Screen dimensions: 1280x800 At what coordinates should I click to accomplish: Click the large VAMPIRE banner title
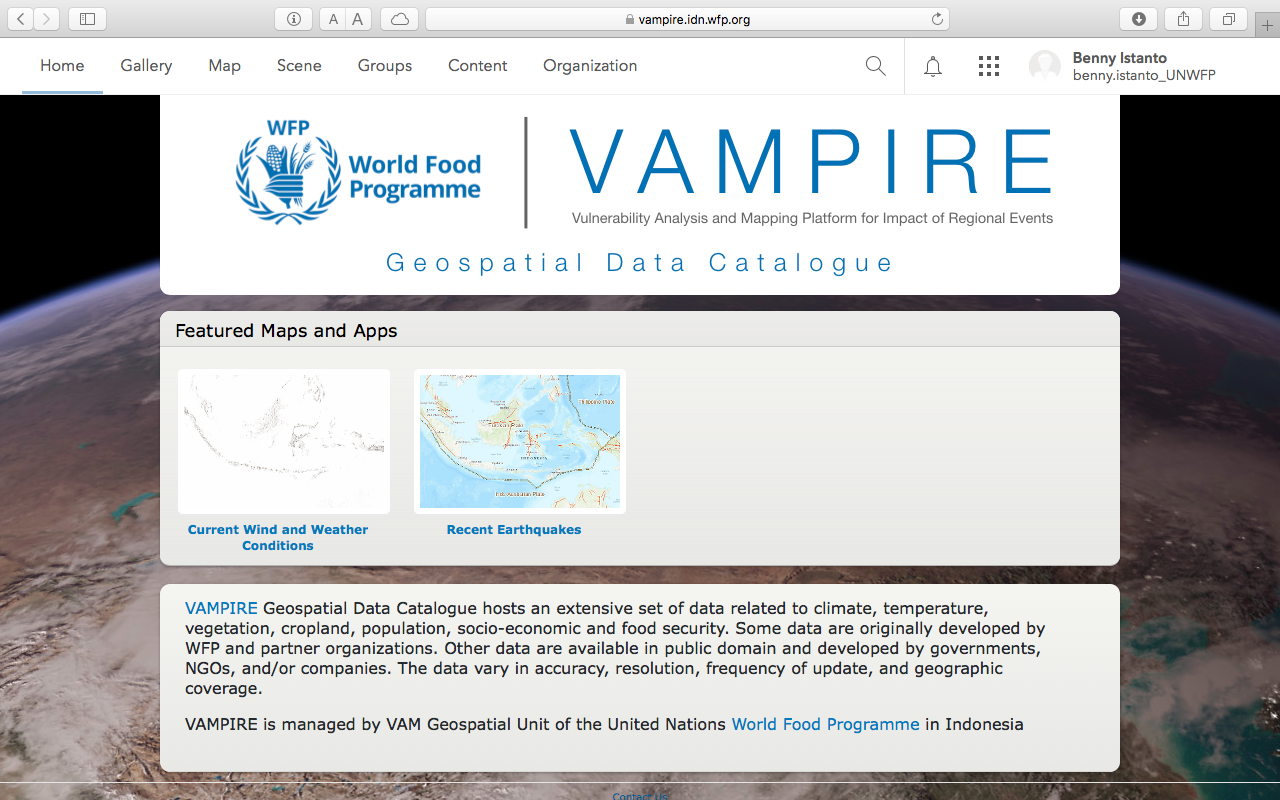tap(811, 162)
